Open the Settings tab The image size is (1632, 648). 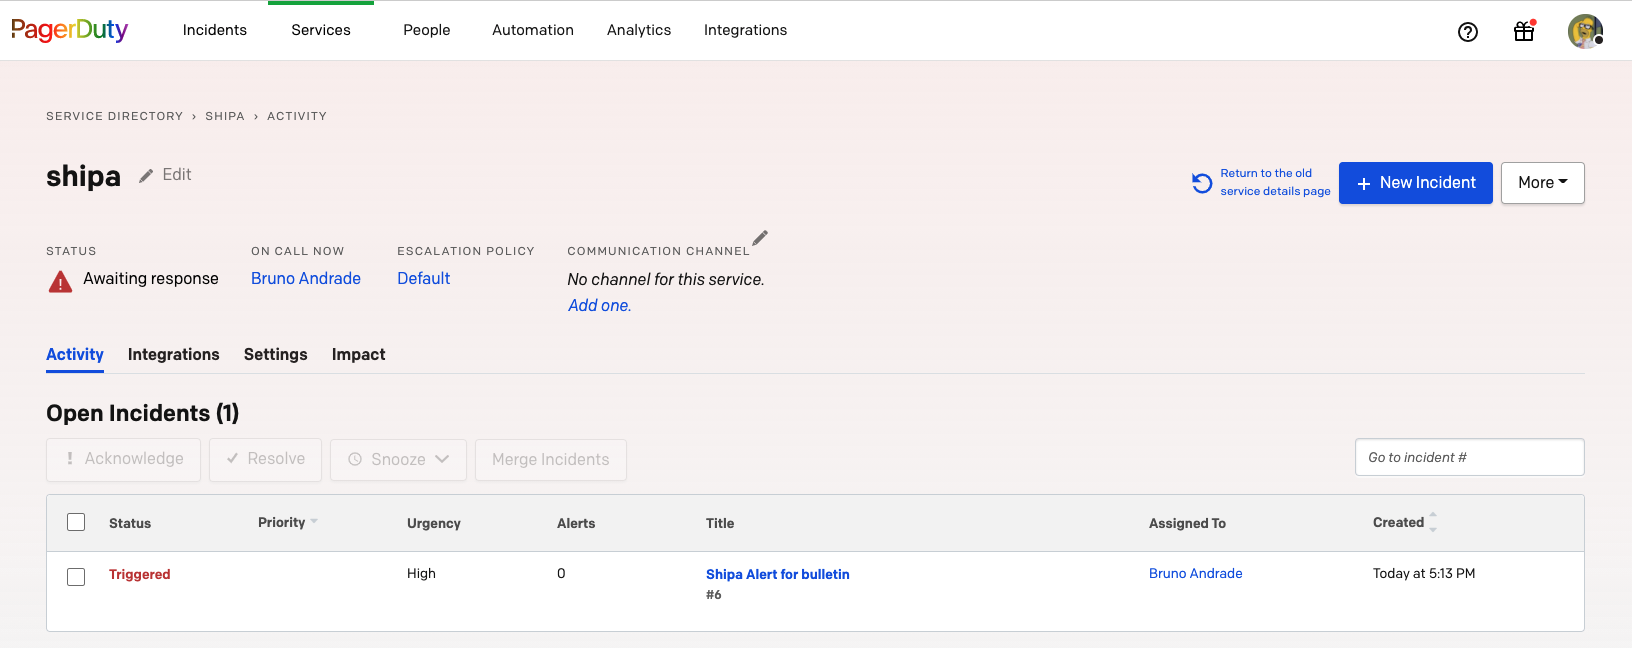(x=275, y=355)
